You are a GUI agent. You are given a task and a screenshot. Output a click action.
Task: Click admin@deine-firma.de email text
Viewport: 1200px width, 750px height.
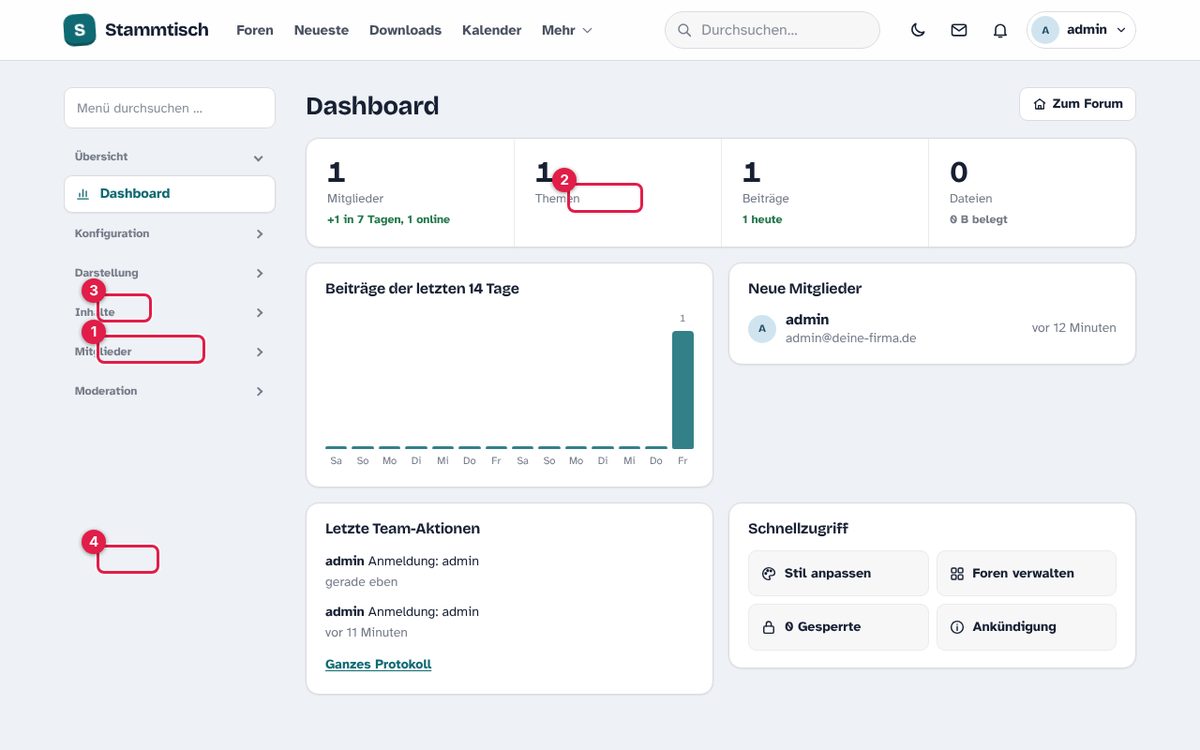(851, 338)
